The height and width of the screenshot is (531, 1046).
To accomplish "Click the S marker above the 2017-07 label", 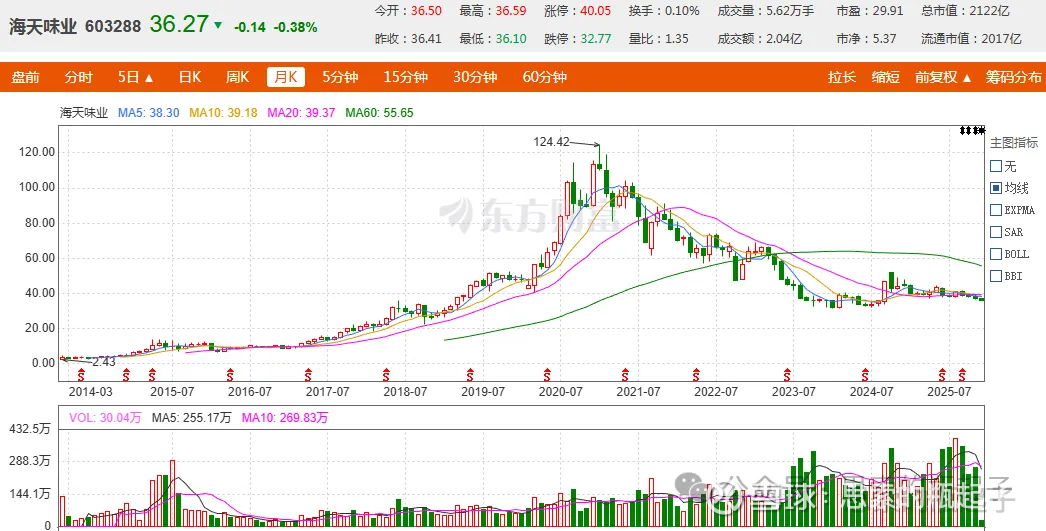I will click(308, 374).
